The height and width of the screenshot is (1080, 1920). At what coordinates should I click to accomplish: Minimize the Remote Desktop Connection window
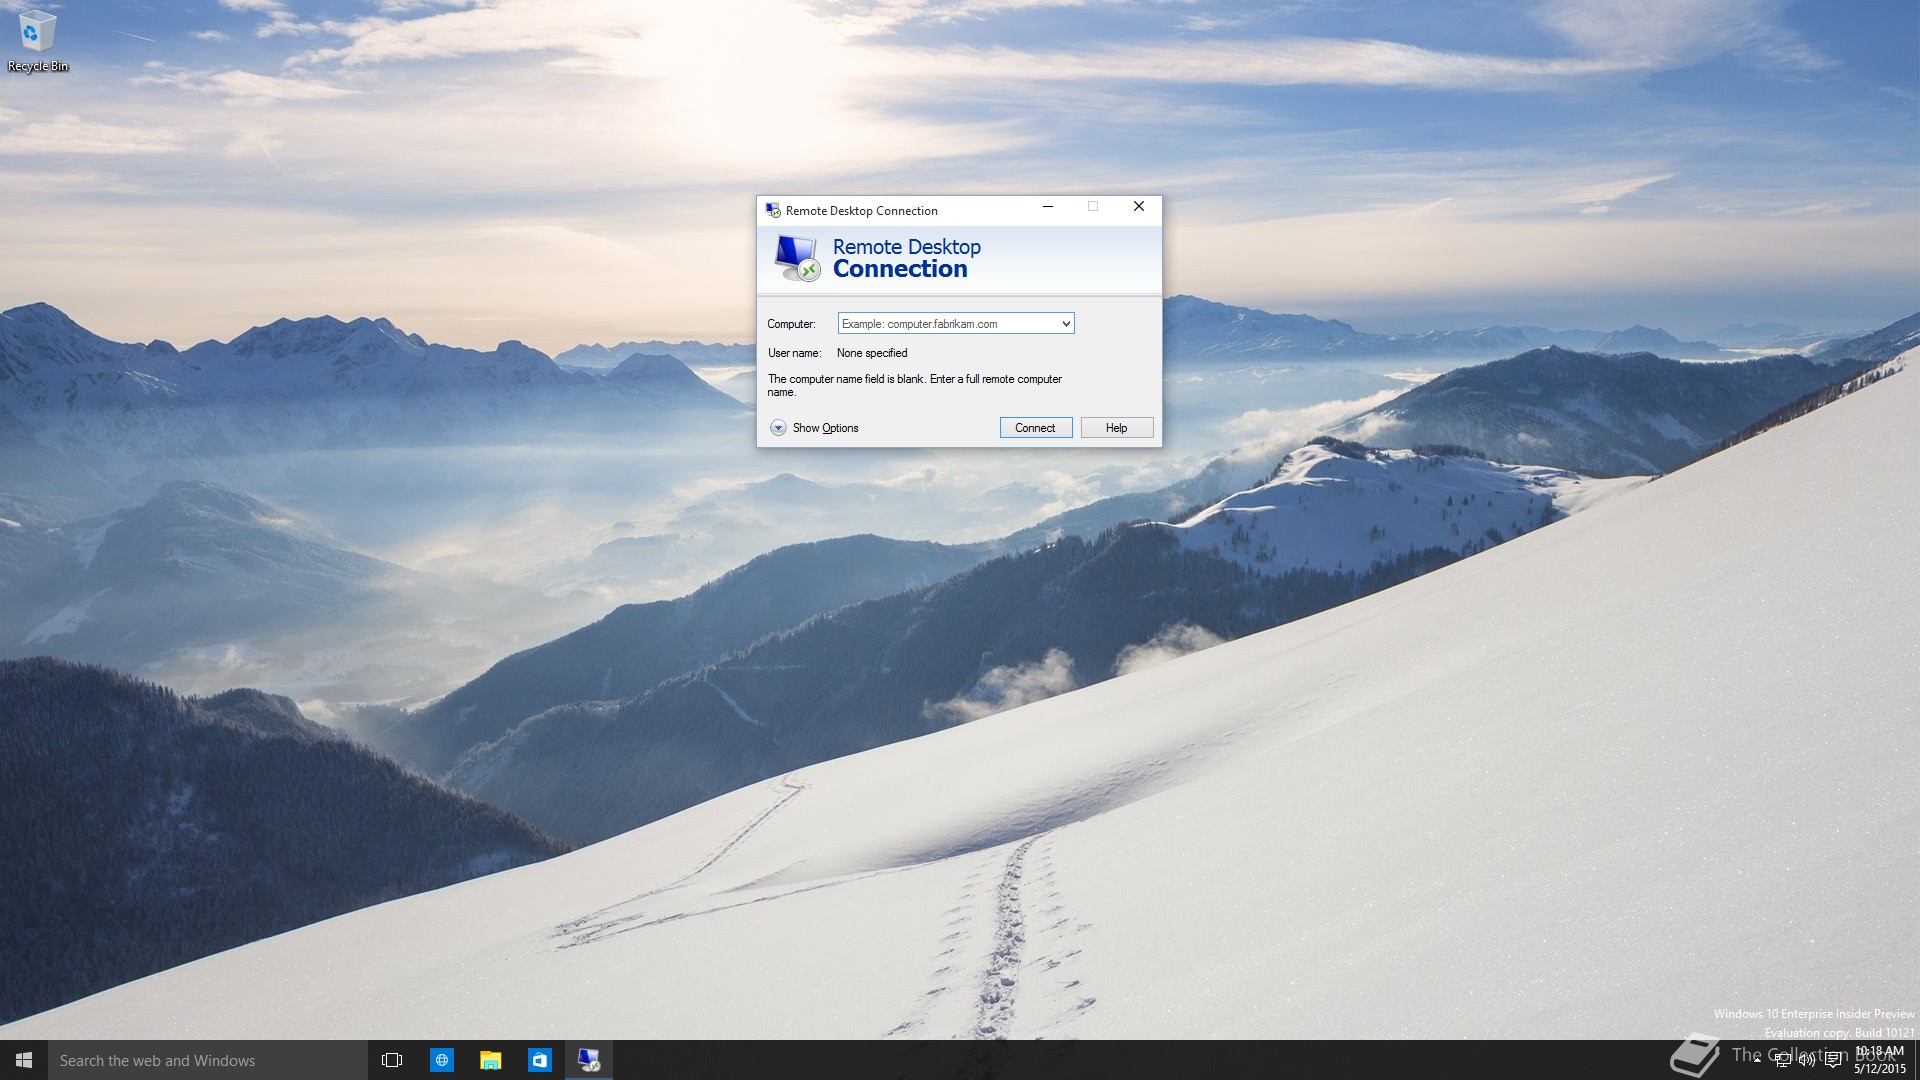(x=1047, y=207)
